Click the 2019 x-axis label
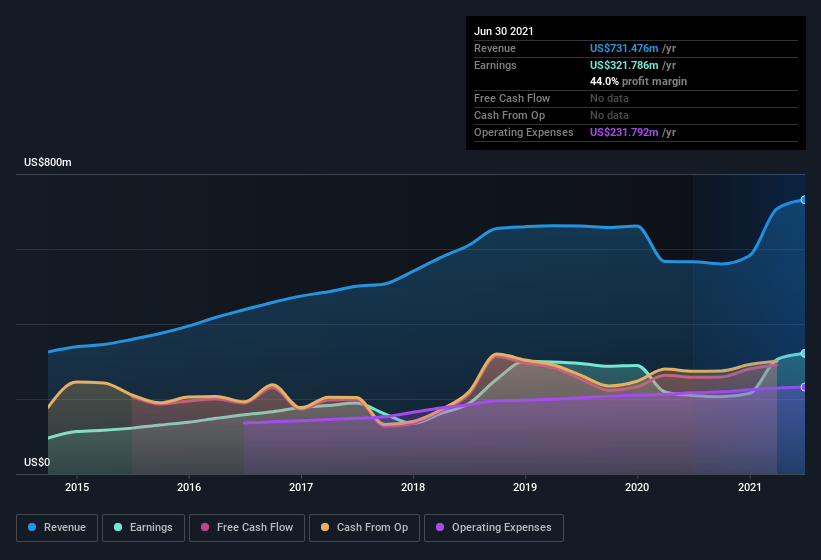Screen dimensions: 821x560 tap(525, 487)
